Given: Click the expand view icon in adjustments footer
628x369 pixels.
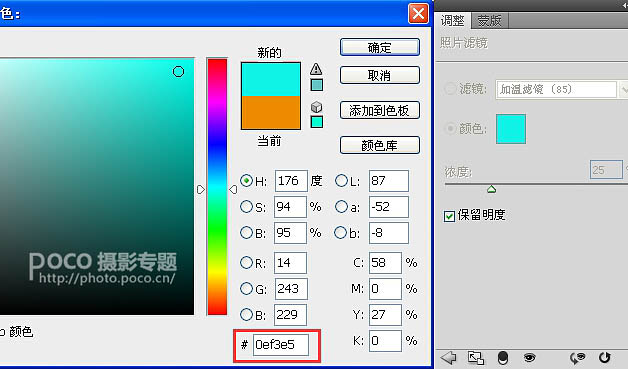Looking at the screenshot, I should point(476,357).
